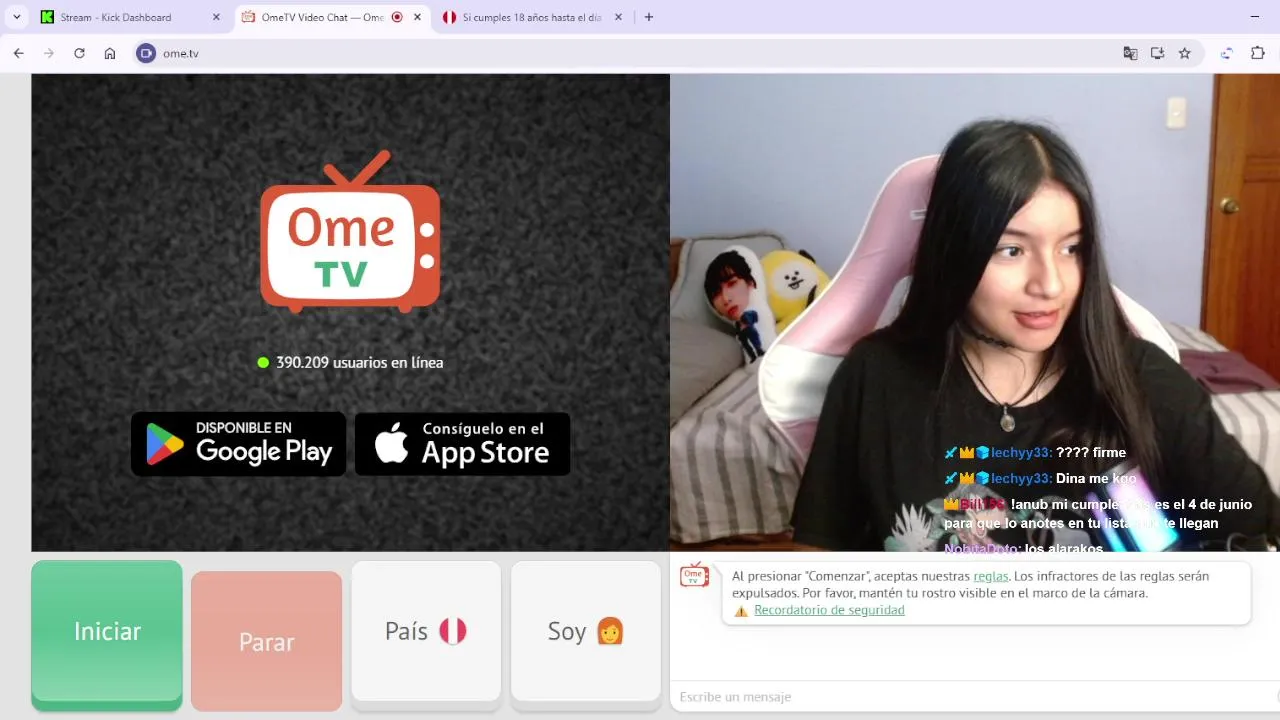The width and height of the screenshot is (1280, 720).
Task: Open the App Store download badge
Action: point(462,444)
